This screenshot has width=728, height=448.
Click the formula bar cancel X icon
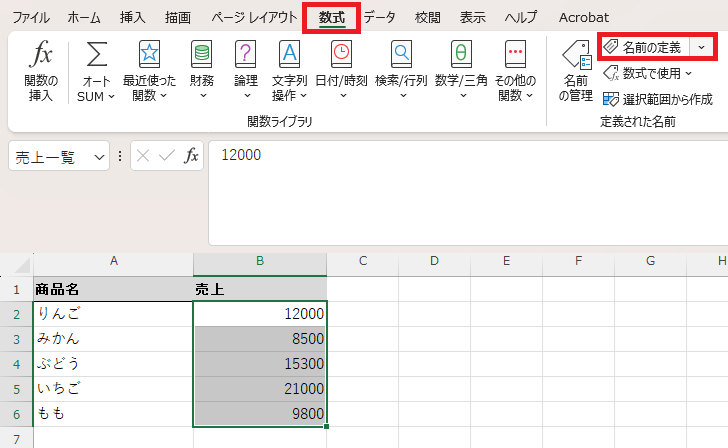coord(143,156)
